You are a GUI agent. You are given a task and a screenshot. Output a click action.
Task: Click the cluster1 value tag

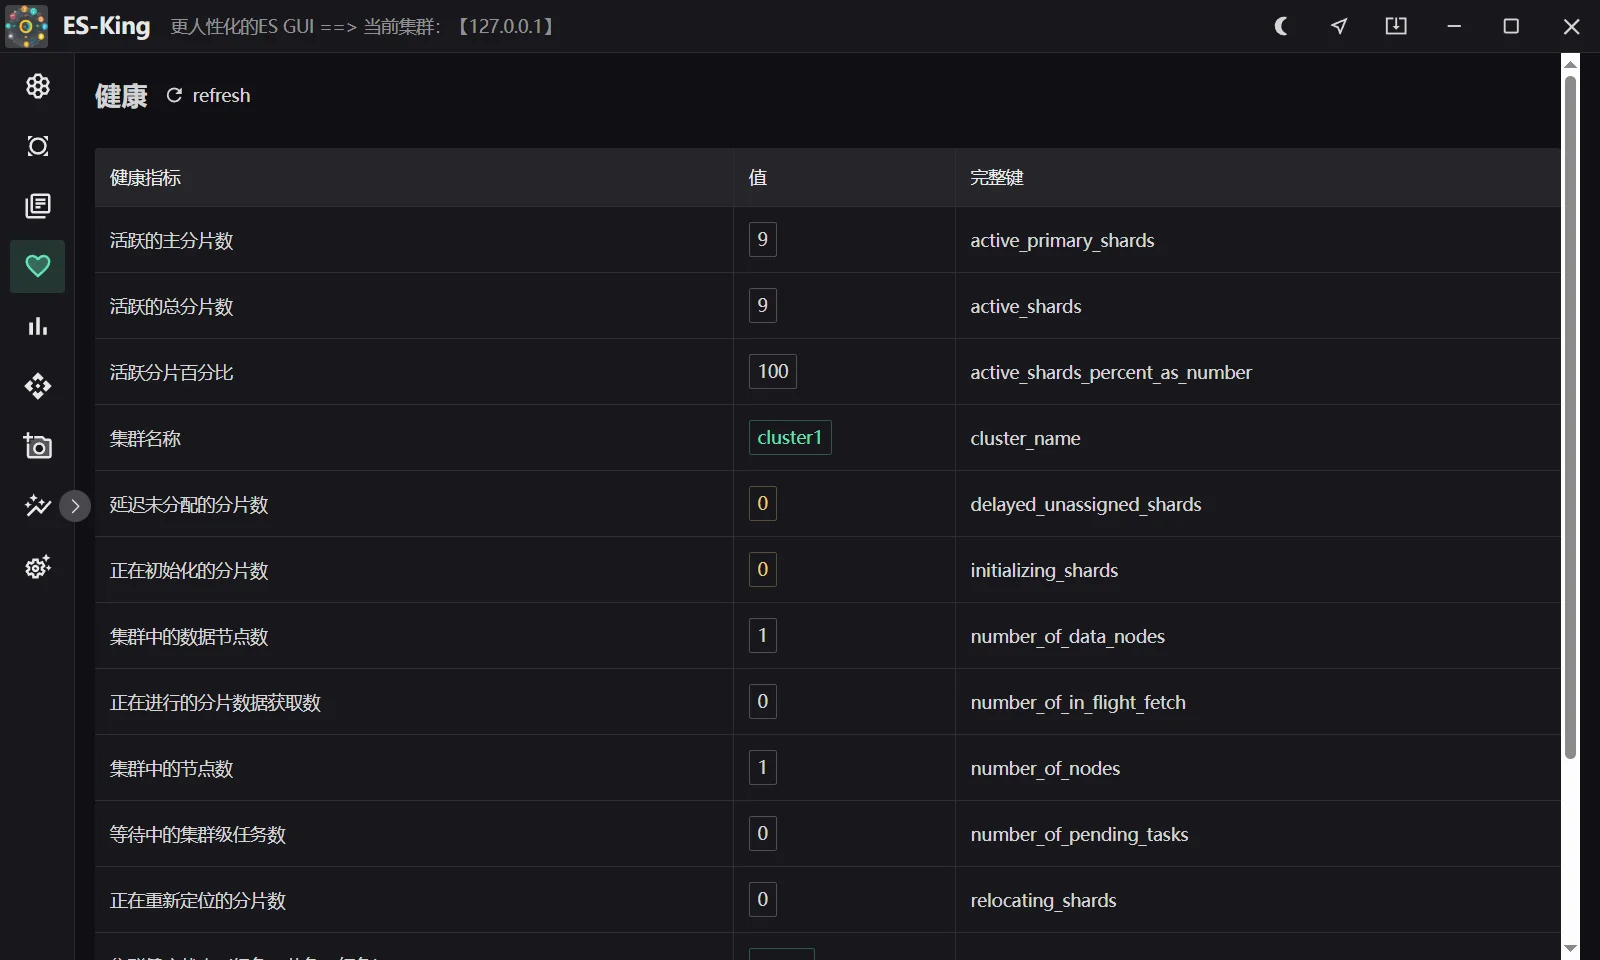(790, 437)
